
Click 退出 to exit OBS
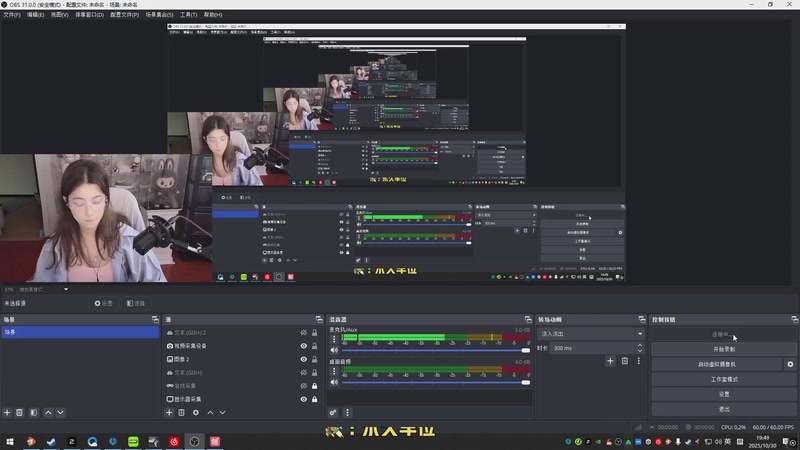point(723,409)
